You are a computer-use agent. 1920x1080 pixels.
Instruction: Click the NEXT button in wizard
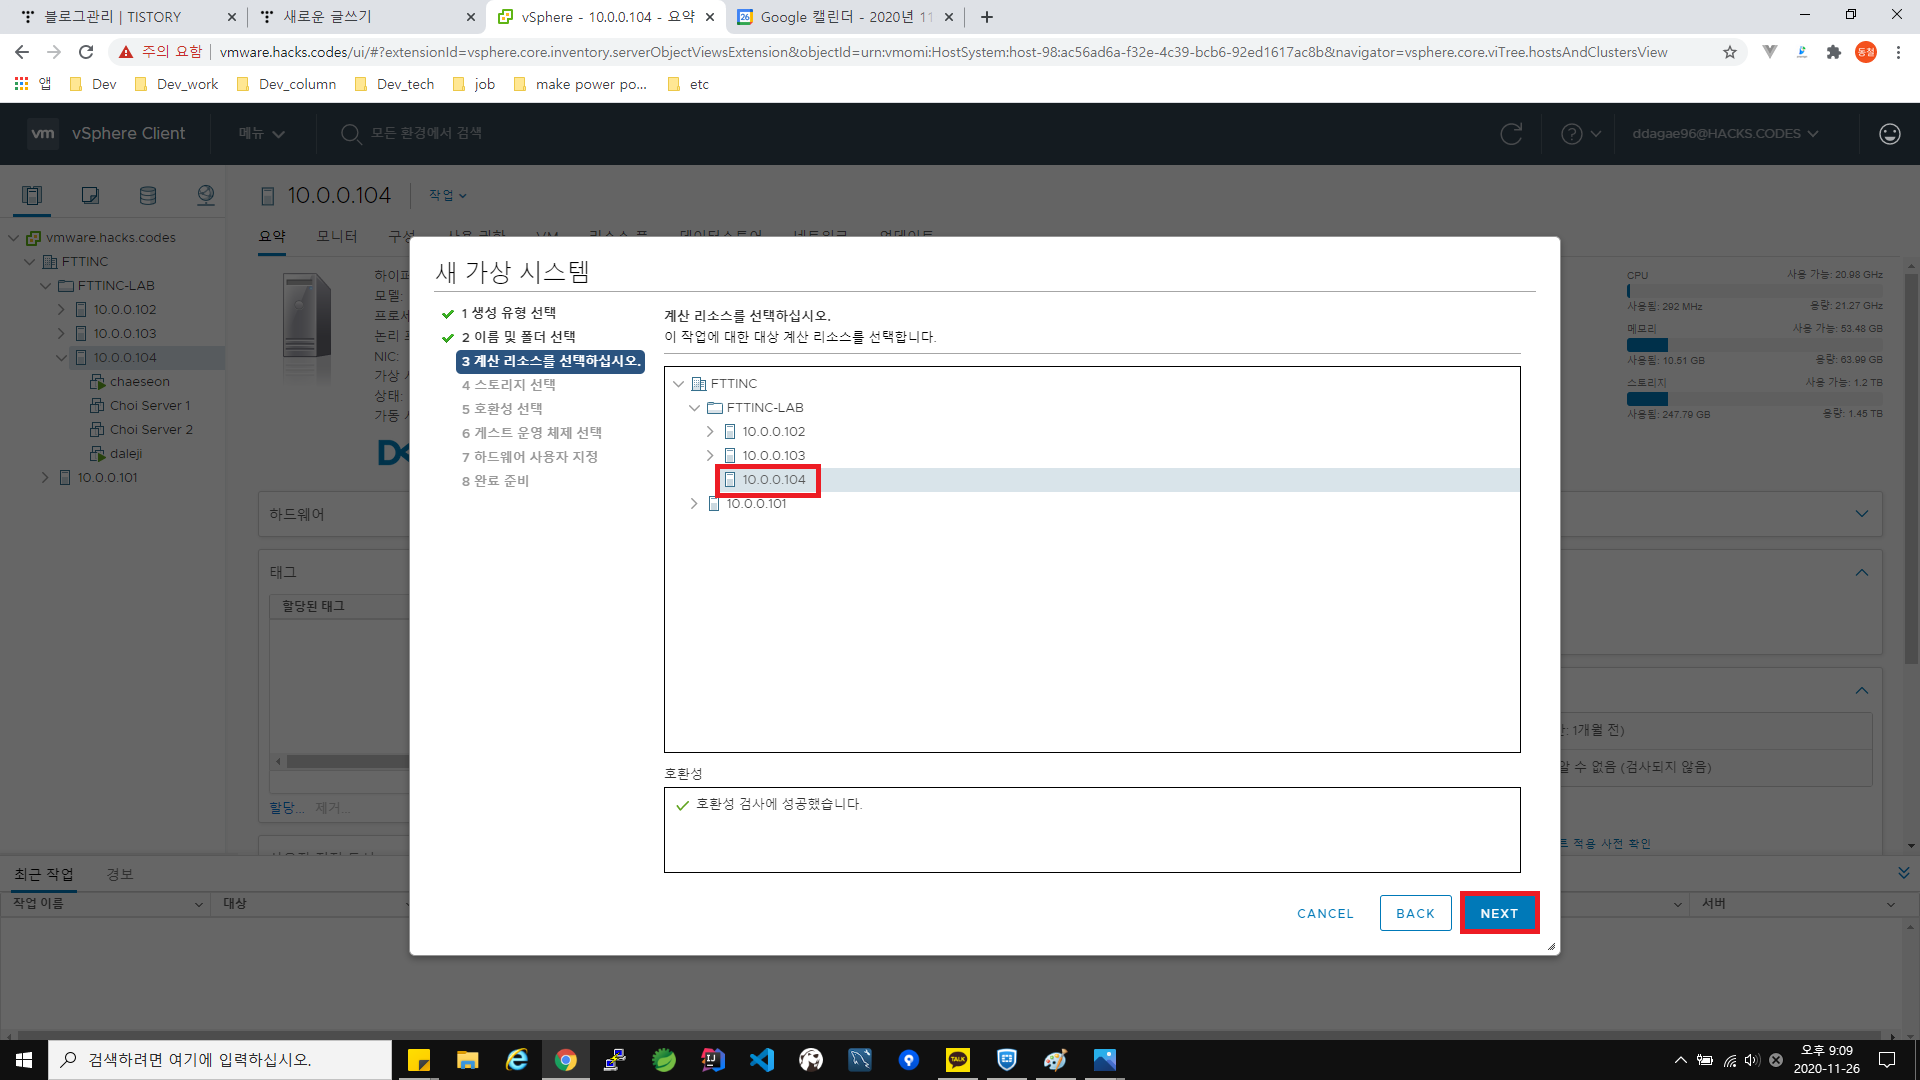point(1498,913)
